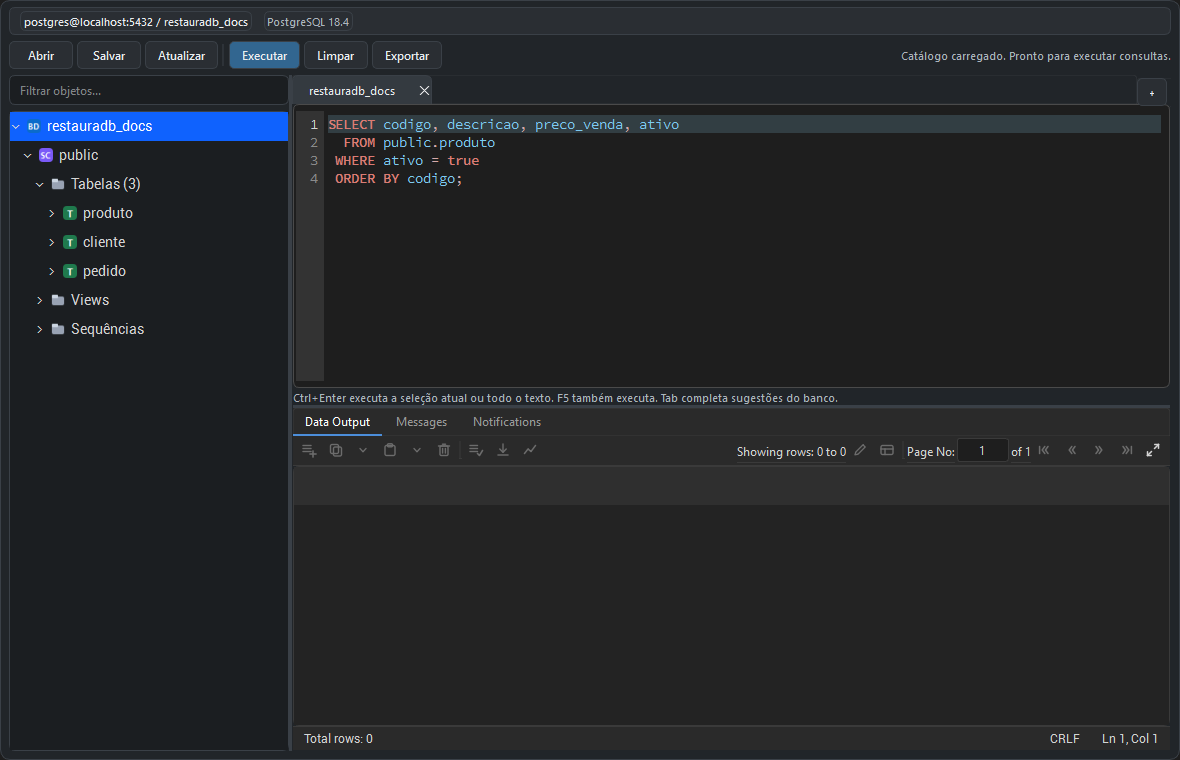Image resolution: width=1180 pixels, height=760 pixels.
Task: Select the pedido tree item label
Action: coord(104,272)
